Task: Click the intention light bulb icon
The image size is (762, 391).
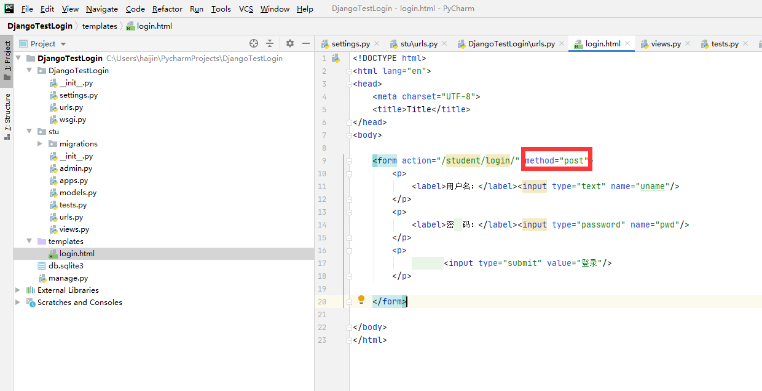Action: pos(361,299)
